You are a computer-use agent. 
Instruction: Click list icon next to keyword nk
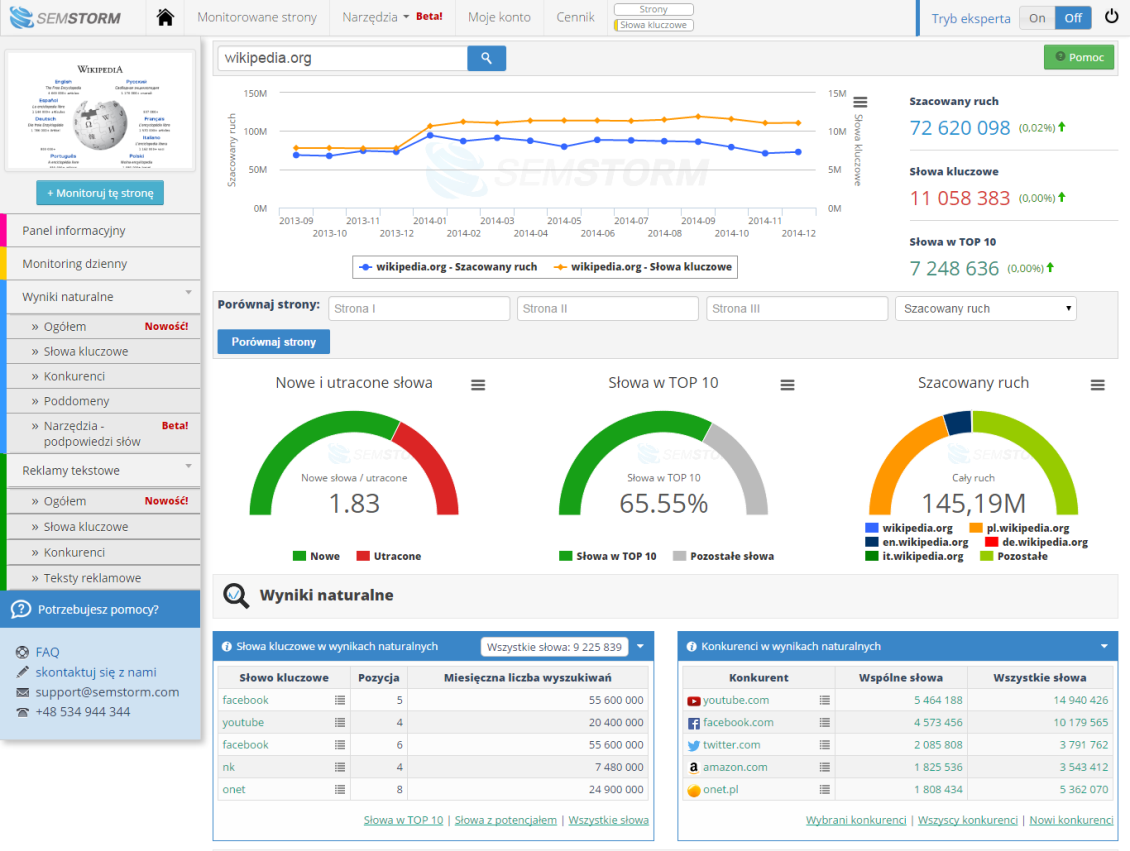click(339, 767)
